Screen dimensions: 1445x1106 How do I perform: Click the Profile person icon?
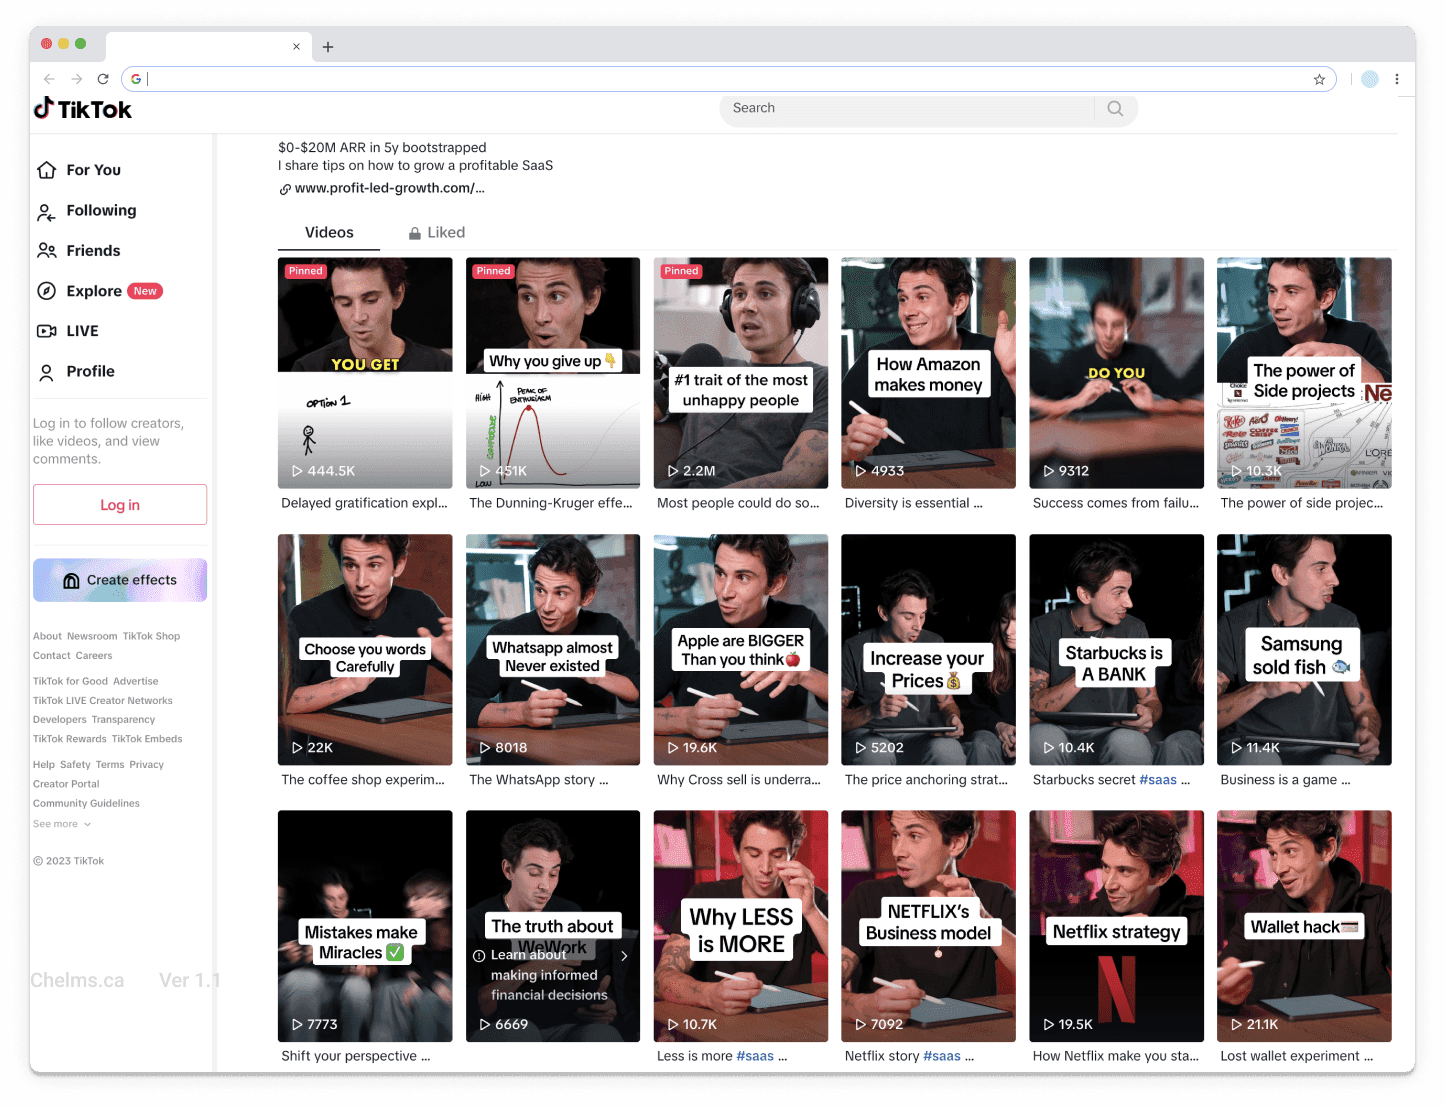(x=47, y=372)
